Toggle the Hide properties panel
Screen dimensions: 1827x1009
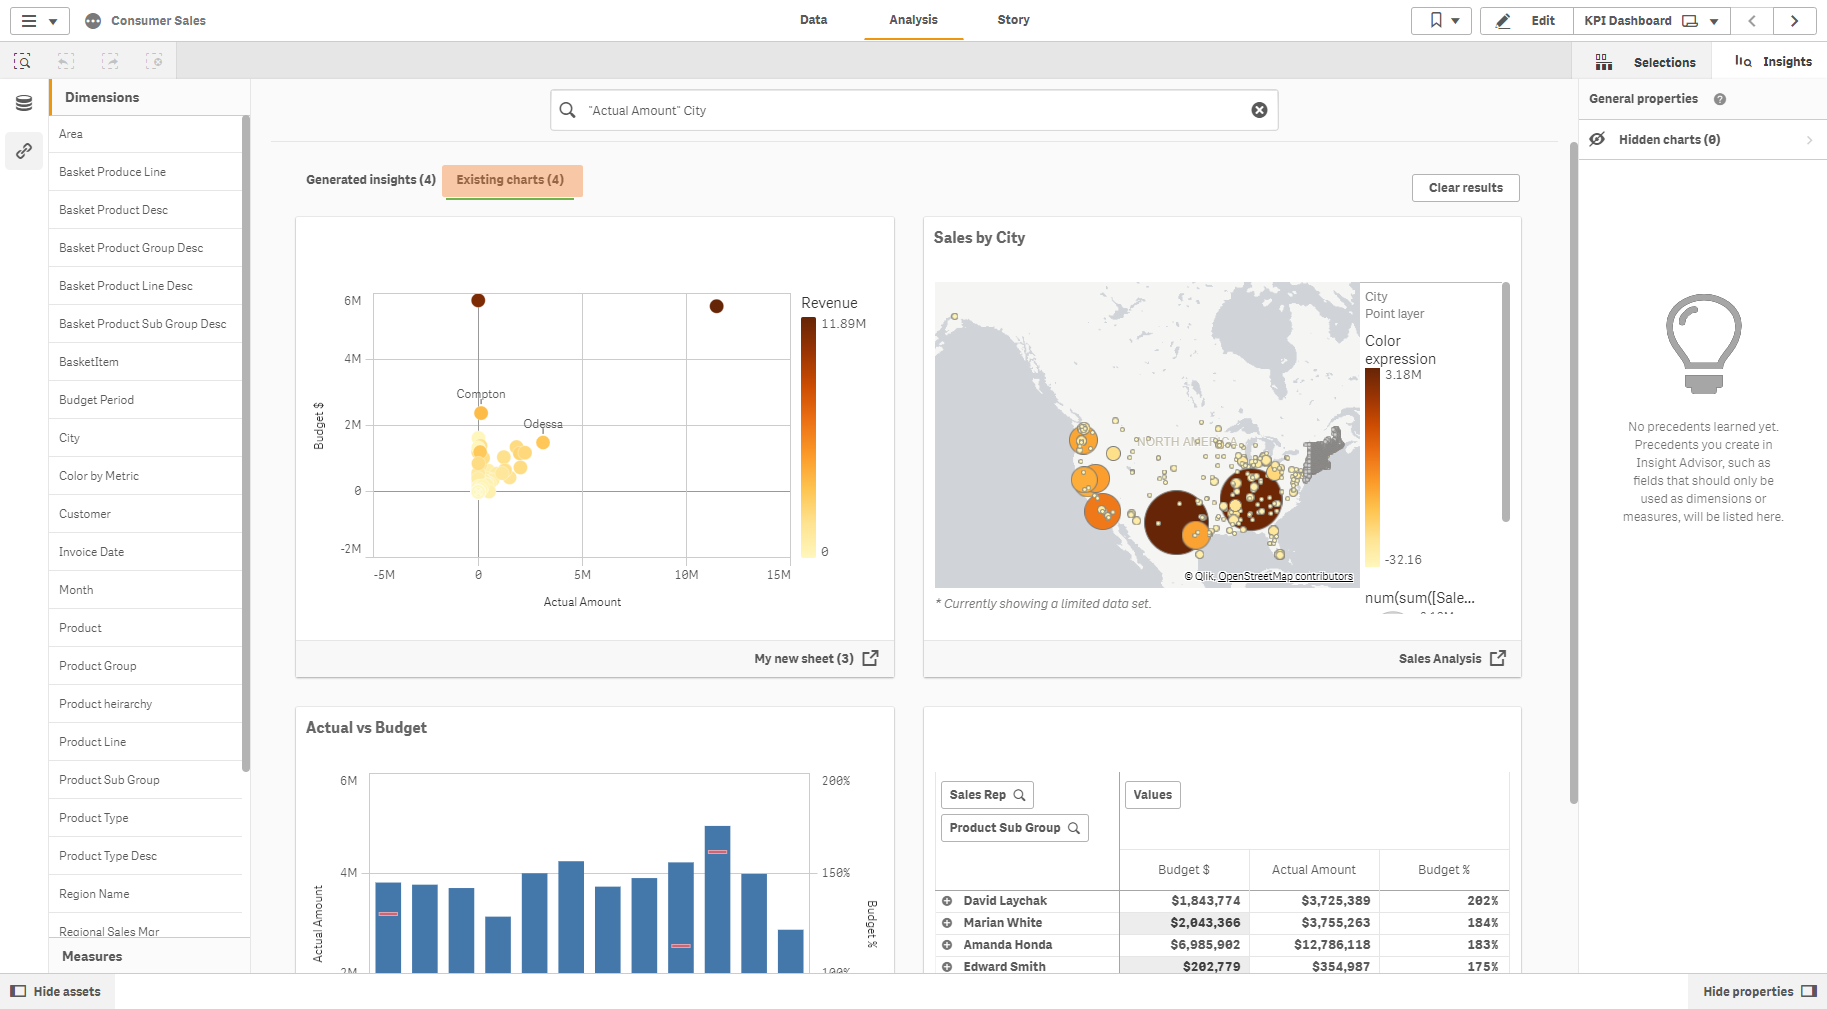tap(1757, 991)
